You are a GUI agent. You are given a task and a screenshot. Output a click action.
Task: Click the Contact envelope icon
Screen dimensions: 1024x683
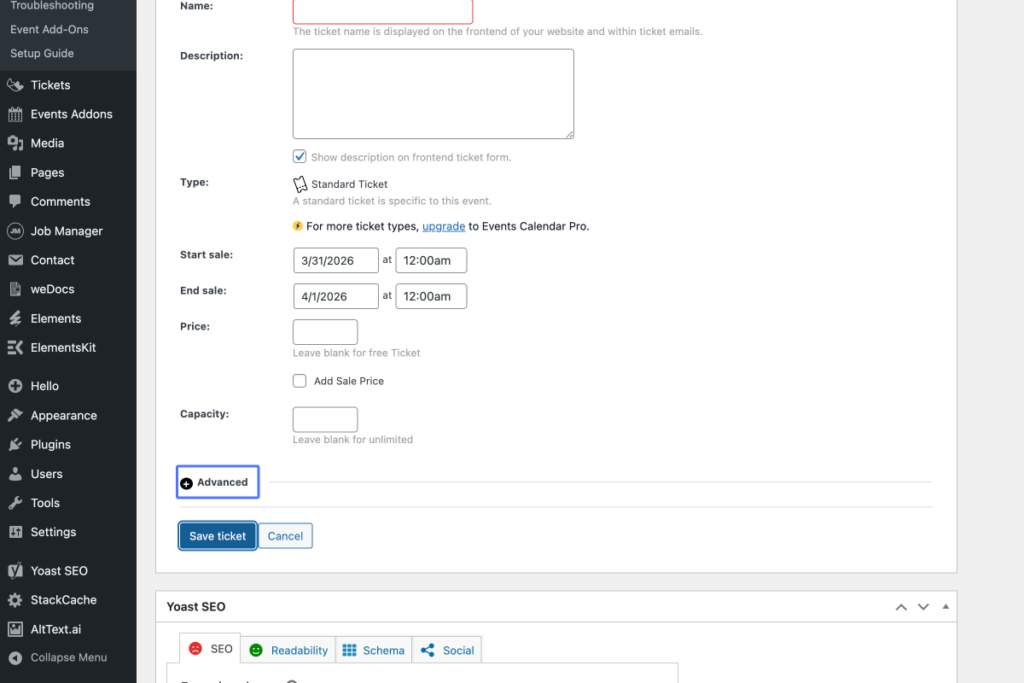15,260
